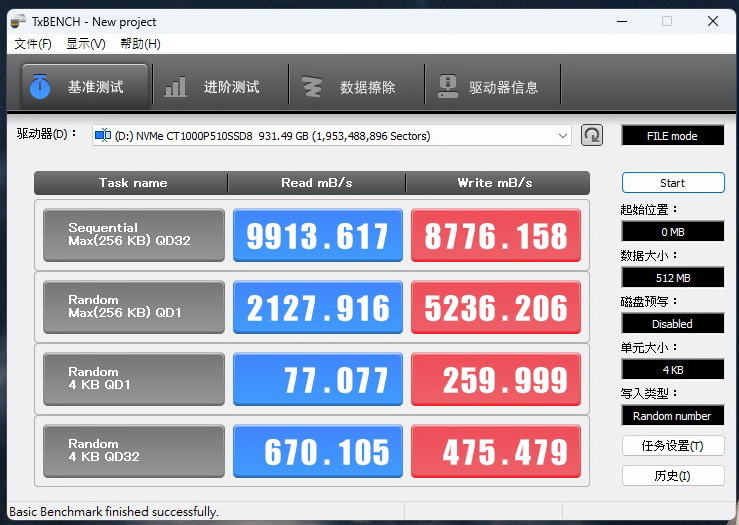Viewport: 739px width, 525px height.
Task: Click the read result 9913.617
Action: tap(318, 235)
